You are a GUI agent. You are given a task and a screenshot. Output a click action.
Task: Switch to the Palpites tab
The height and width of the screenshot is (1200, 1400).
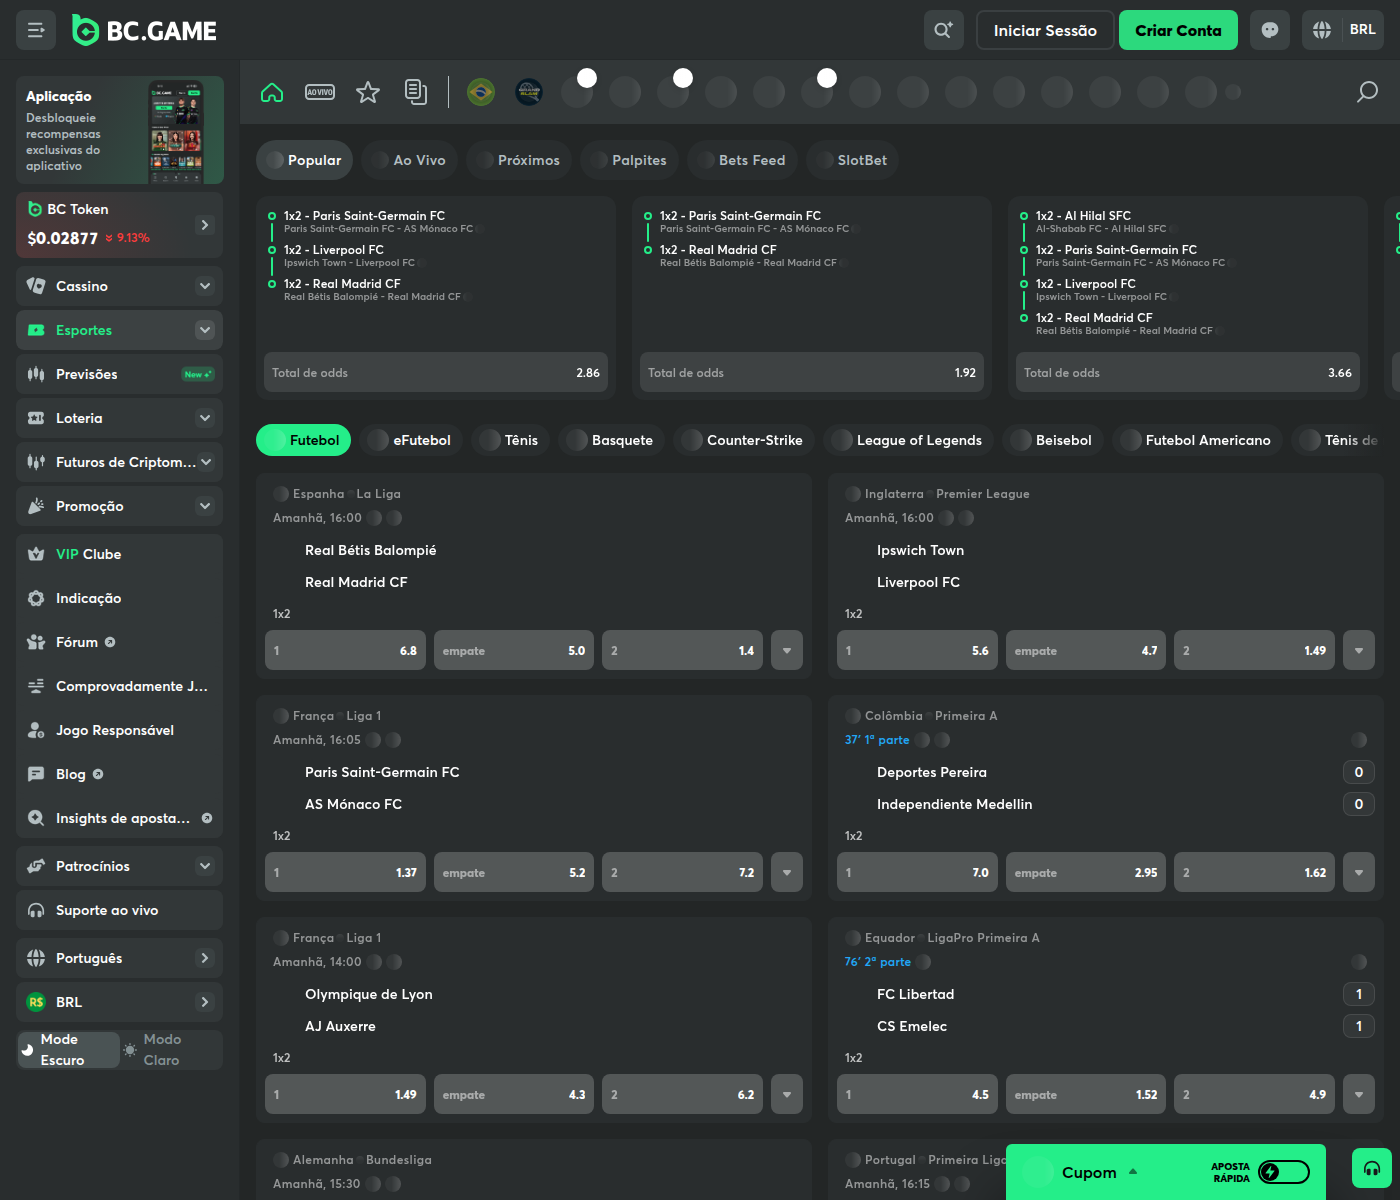[x=629, y=160]
